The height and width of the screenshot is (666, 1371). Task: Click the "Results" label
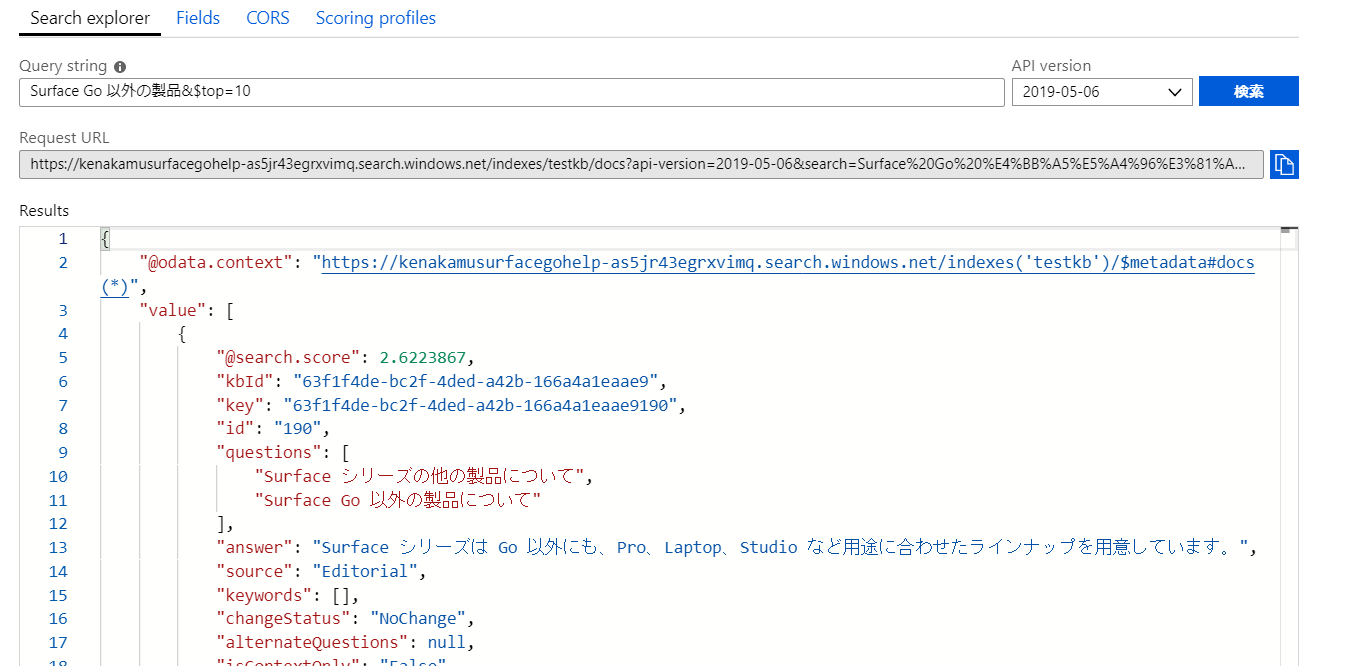click(x=44, y=210)
